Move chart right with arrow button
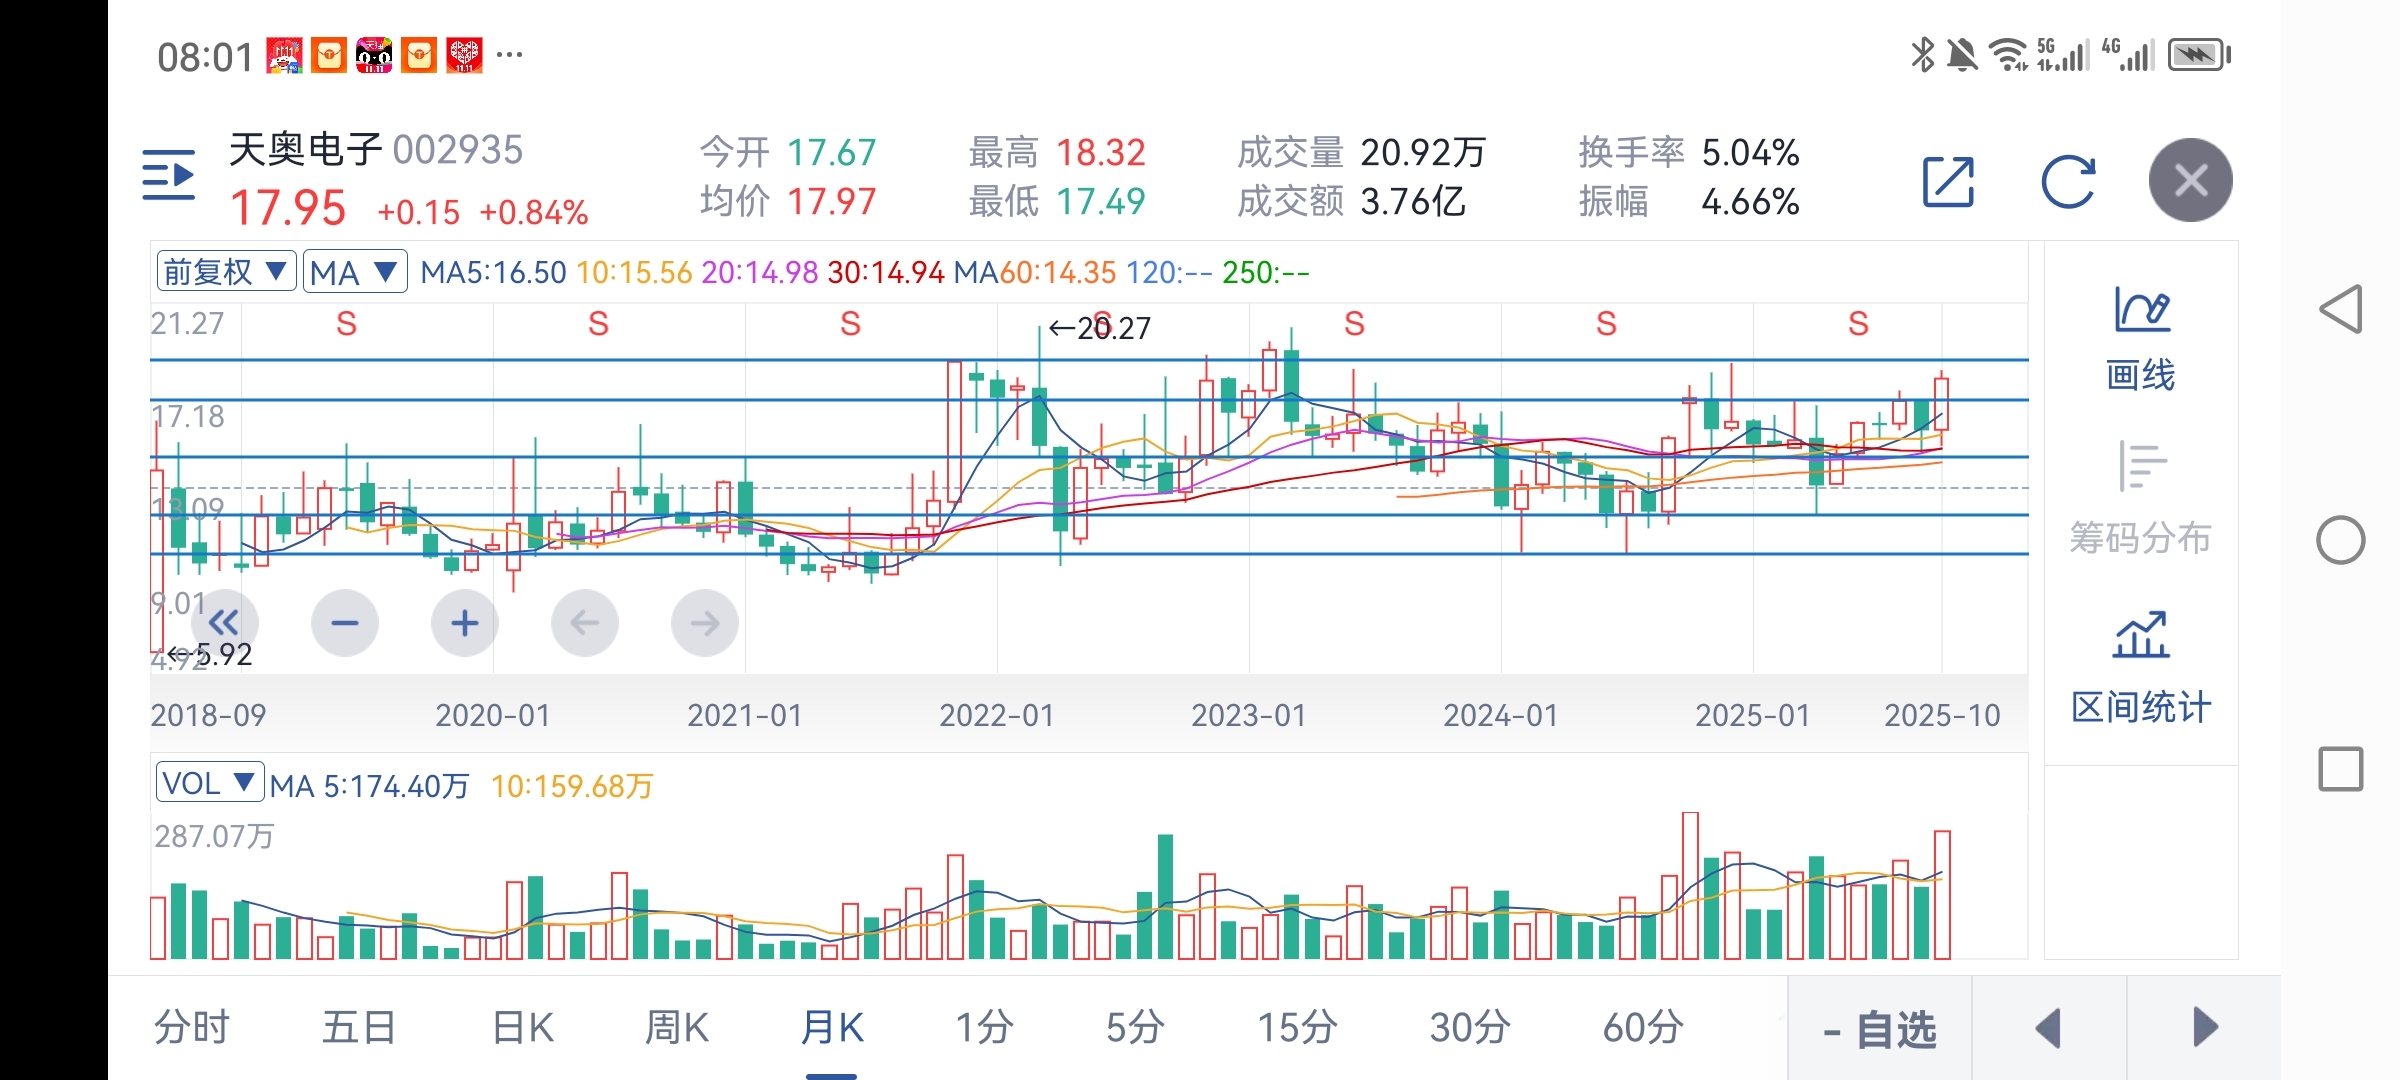 705,623
